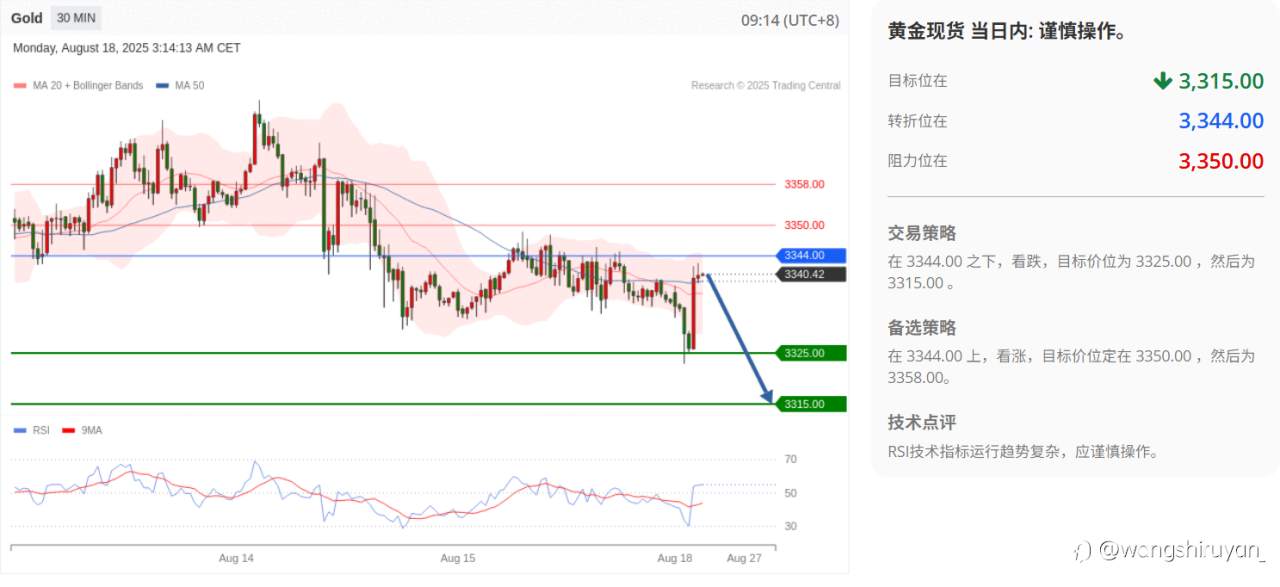
Task: Click the MA 20 pink color marker
Action: 20,86
